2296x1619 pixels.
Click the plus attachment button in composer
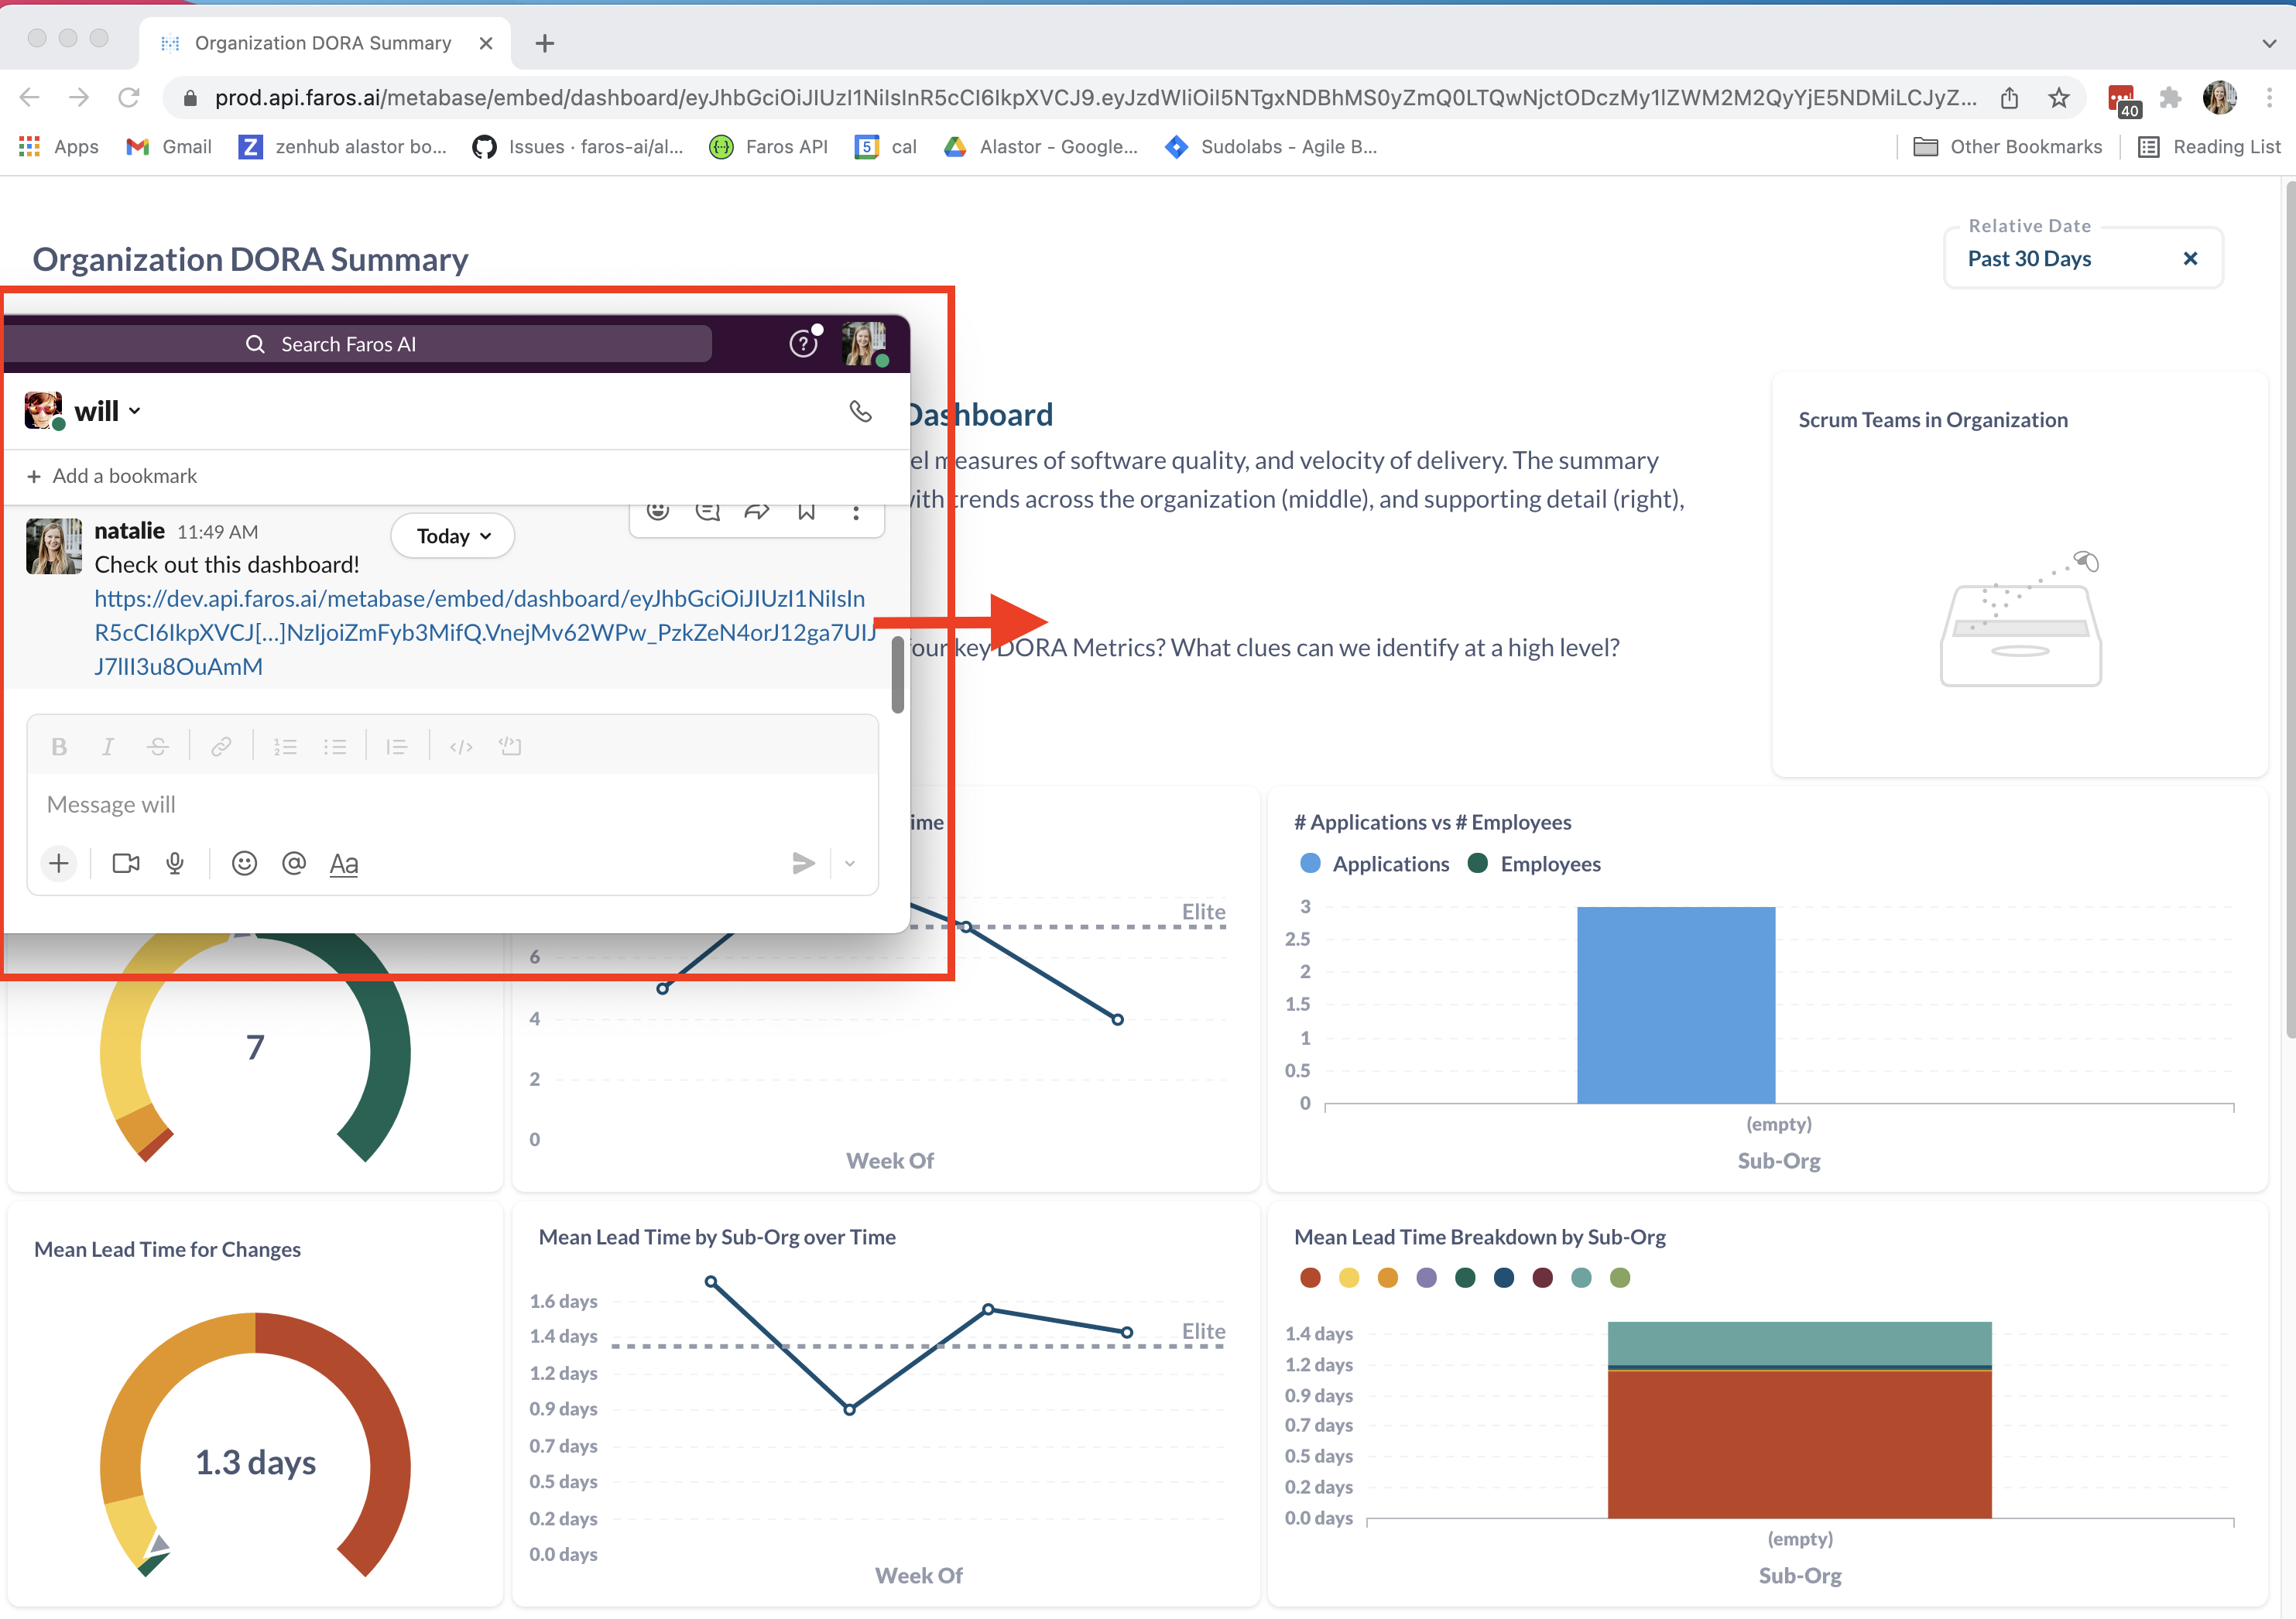[59, 863]
